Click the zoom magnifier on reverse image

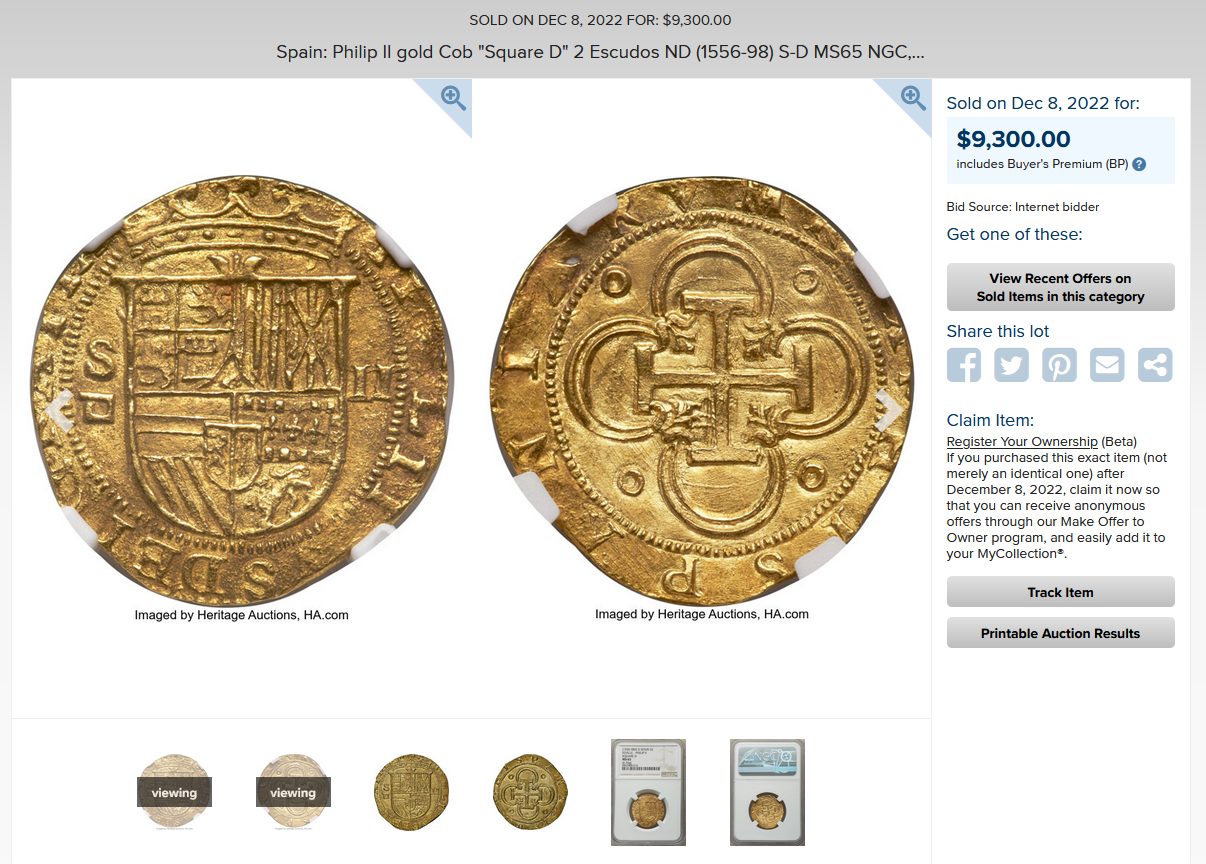coord(913,97)
